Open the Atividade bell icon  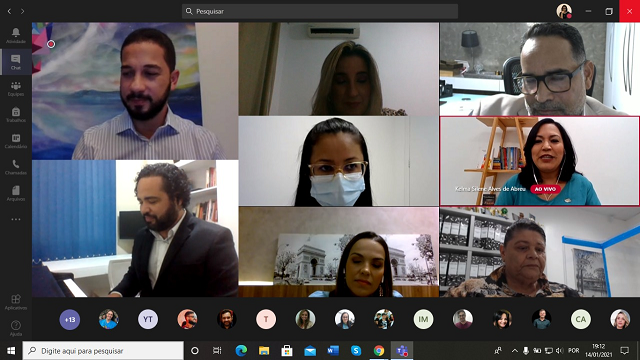tap(16, 36)
